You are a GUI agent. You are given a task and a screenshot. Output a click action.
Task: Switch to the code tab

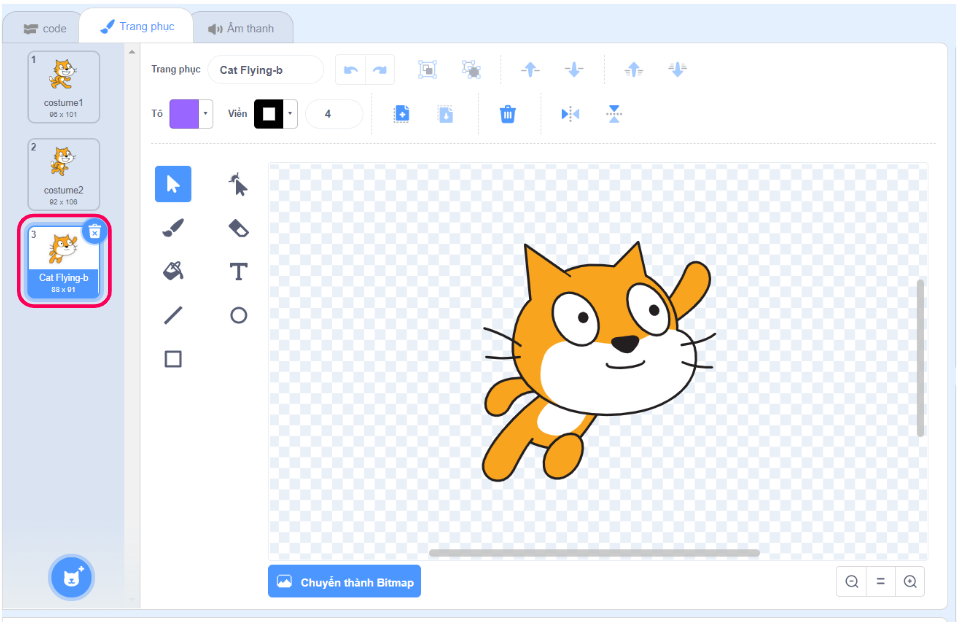click(44, 28)
